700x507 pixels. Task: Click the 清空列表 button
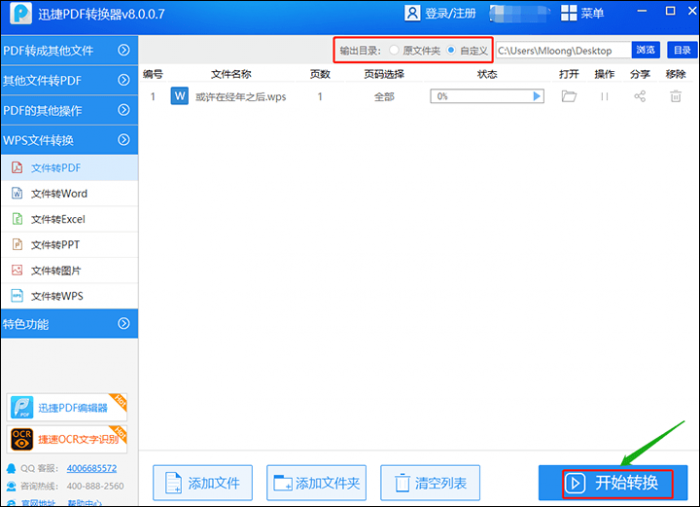point(430,483)
